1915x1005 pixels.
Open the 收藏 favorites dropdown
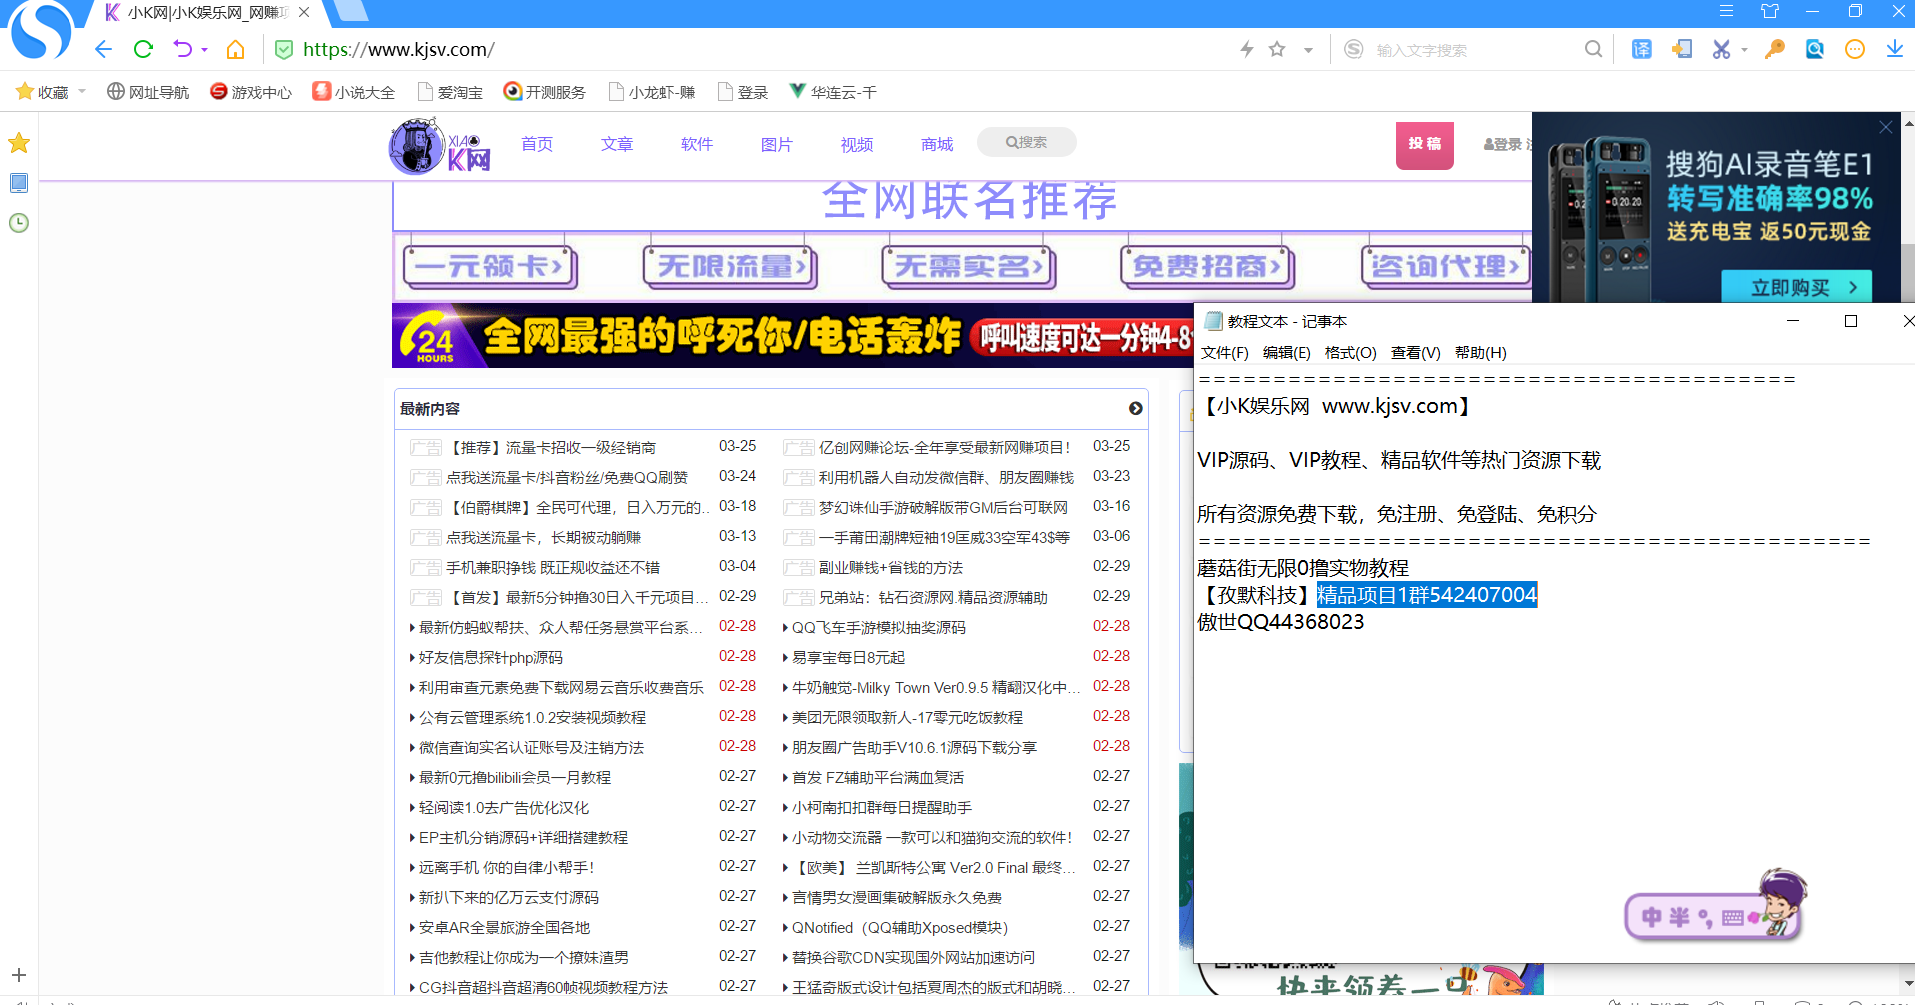point(48,91)
